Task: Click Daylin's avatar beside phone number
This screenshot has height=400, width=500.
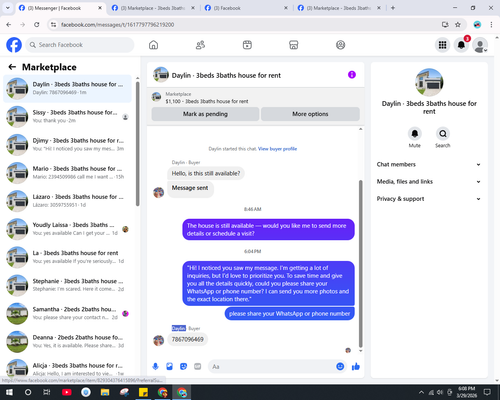Action: (158, 340)
